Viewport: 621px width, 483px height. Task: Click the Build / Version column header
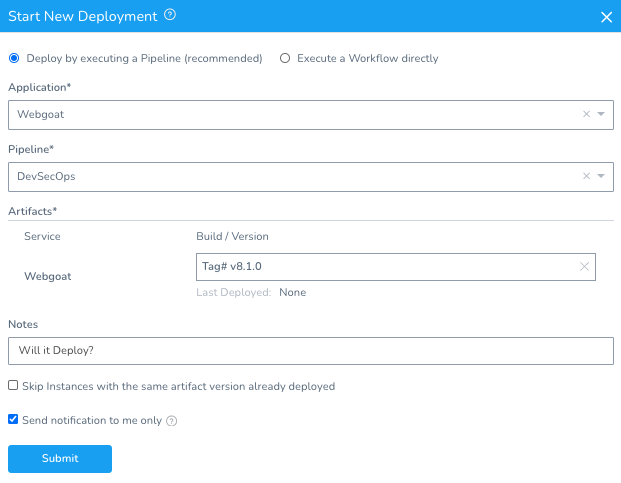[x=232, y=236]
